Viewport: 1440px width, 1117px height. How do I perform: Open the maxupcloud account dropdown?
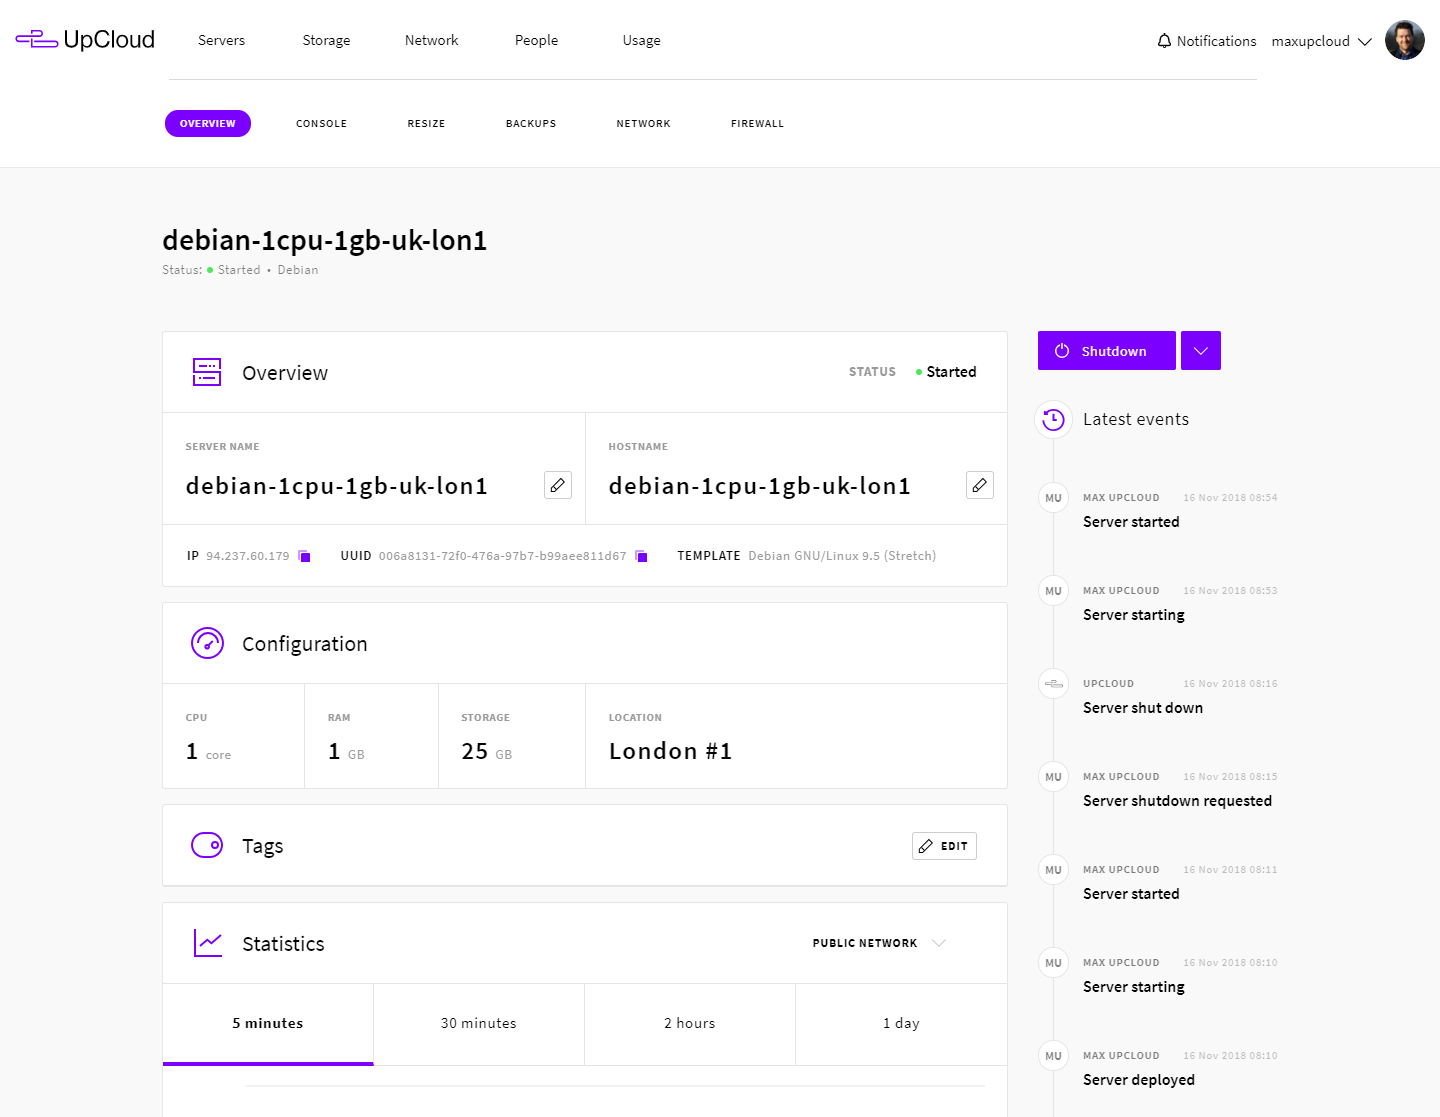(1321, 41)
